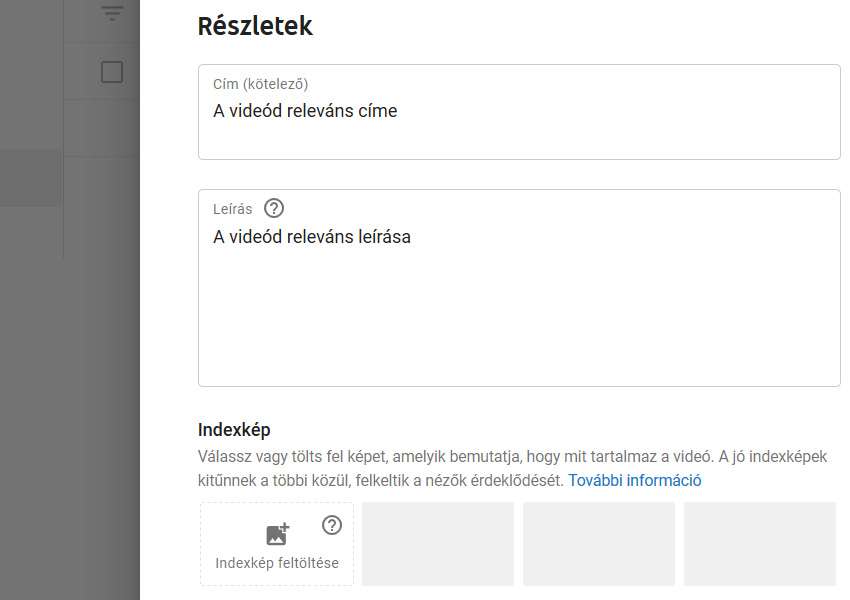Follow the További információ link
The image size is (850, 600).
click(x=634, y=480)
